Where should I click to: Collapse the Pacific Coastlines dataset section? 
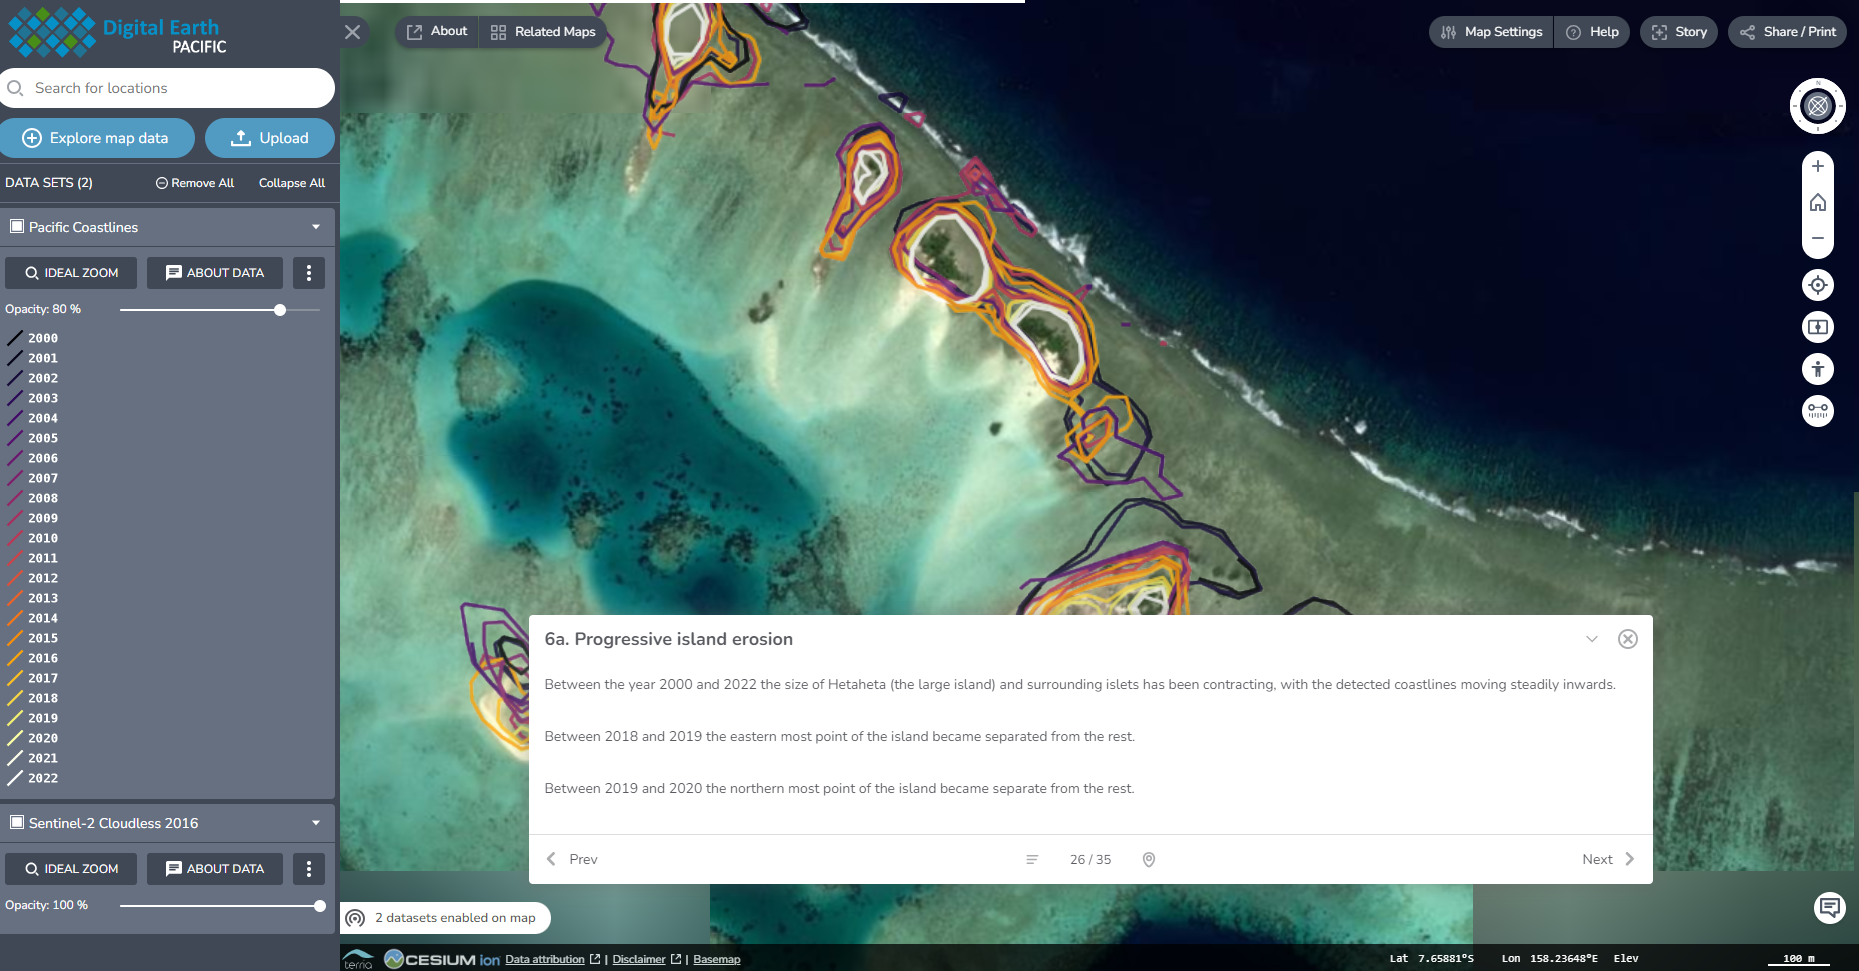point(316,227)
